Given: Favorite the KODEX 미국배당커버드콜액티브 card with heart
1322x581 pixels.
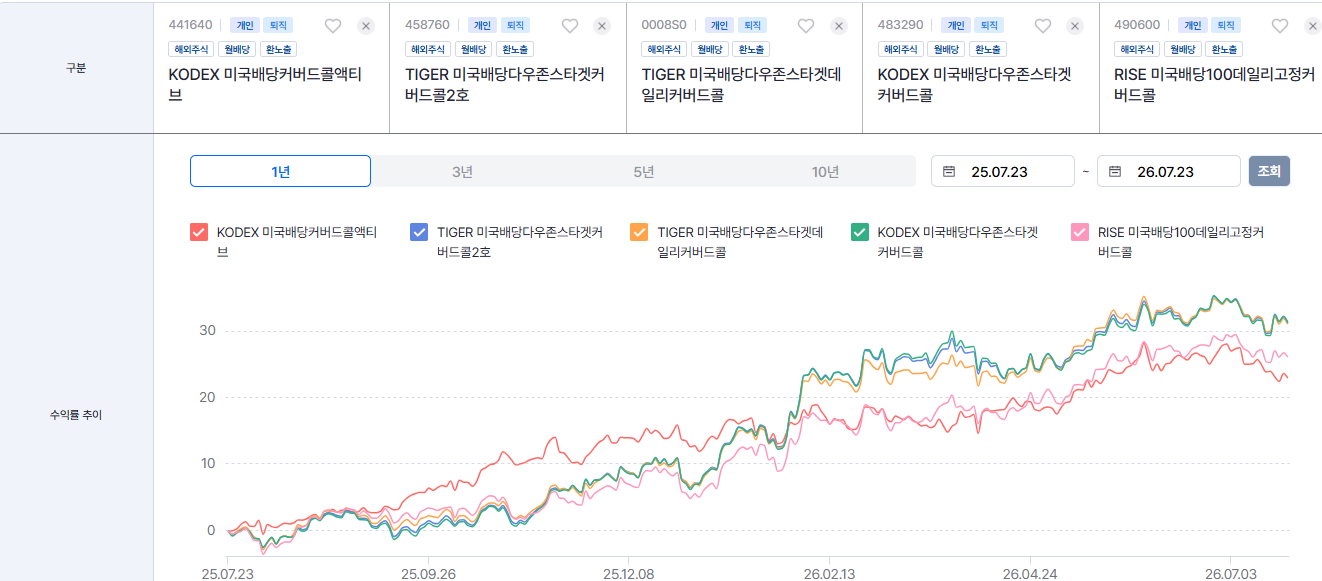Looking at the screenshot, I should (x=333, y=26).
